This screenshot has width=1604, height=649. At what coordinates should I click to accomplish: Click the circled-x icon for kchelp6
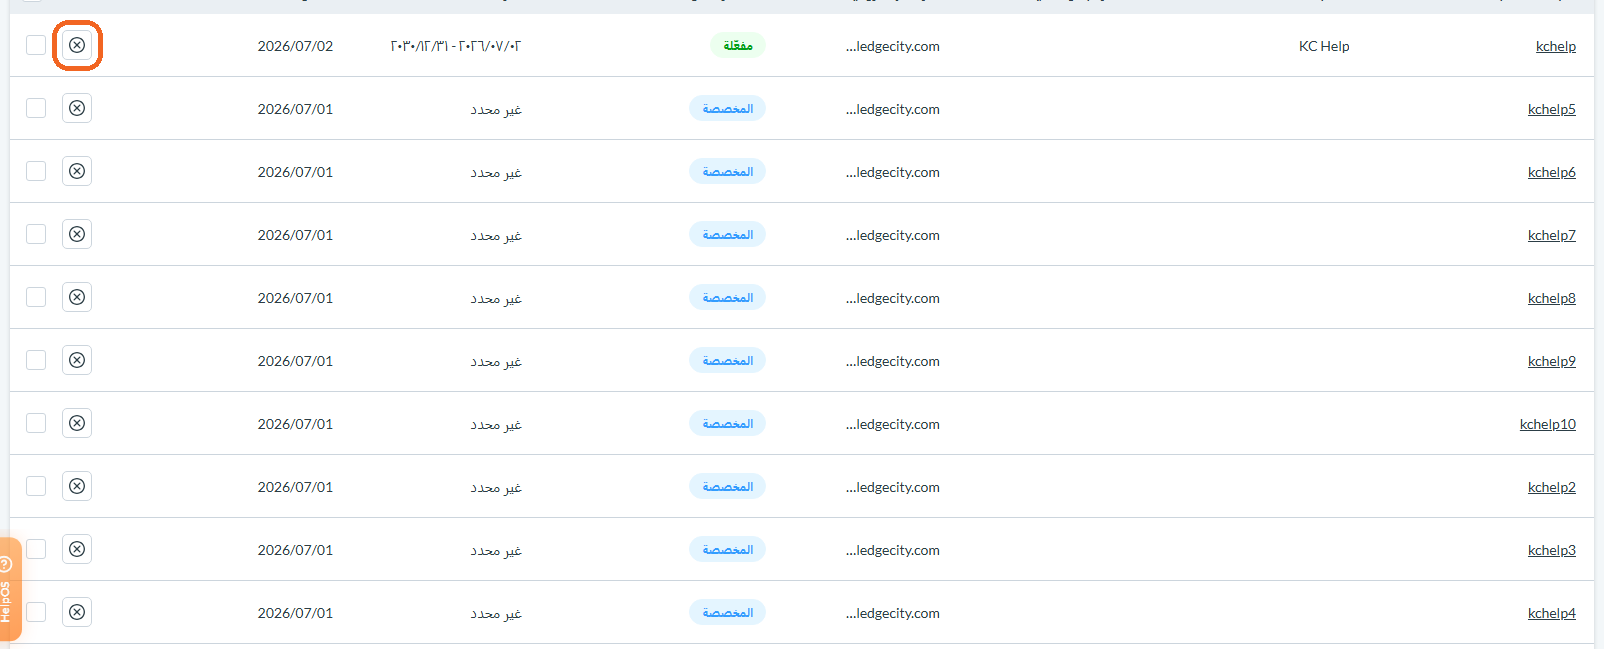coord(77,171)
